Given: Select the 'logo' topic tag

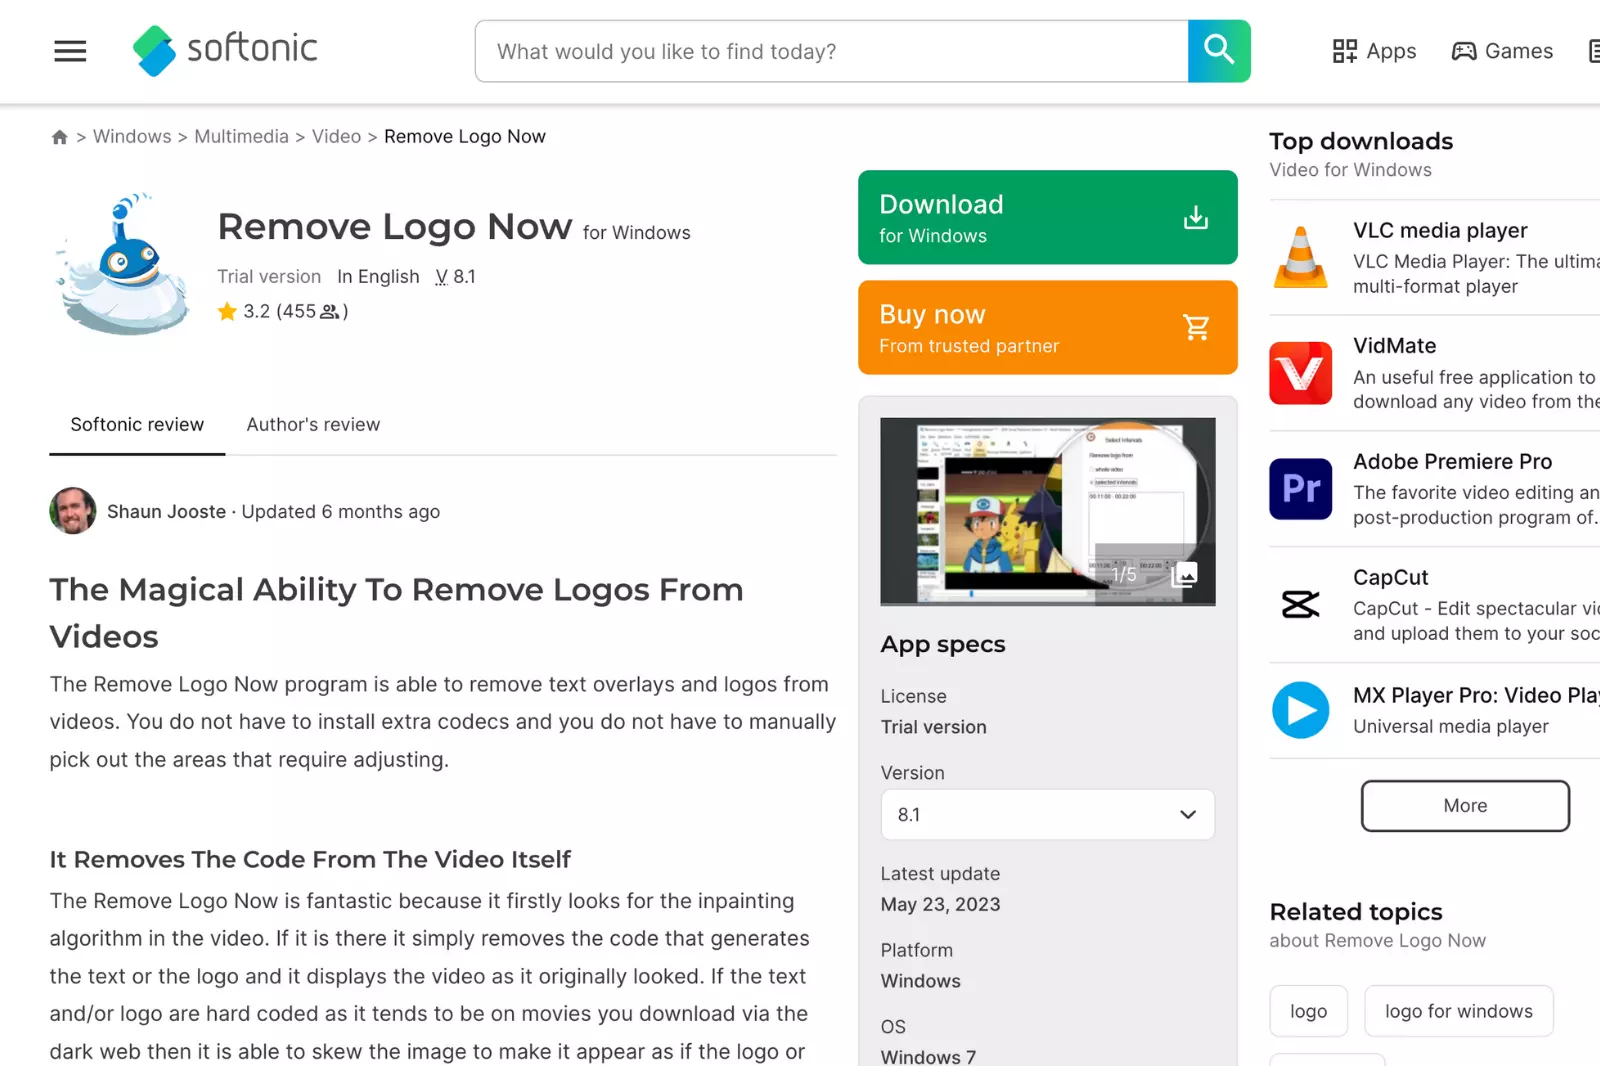Looking at the screenshot, I should tap(1309, 1011).
